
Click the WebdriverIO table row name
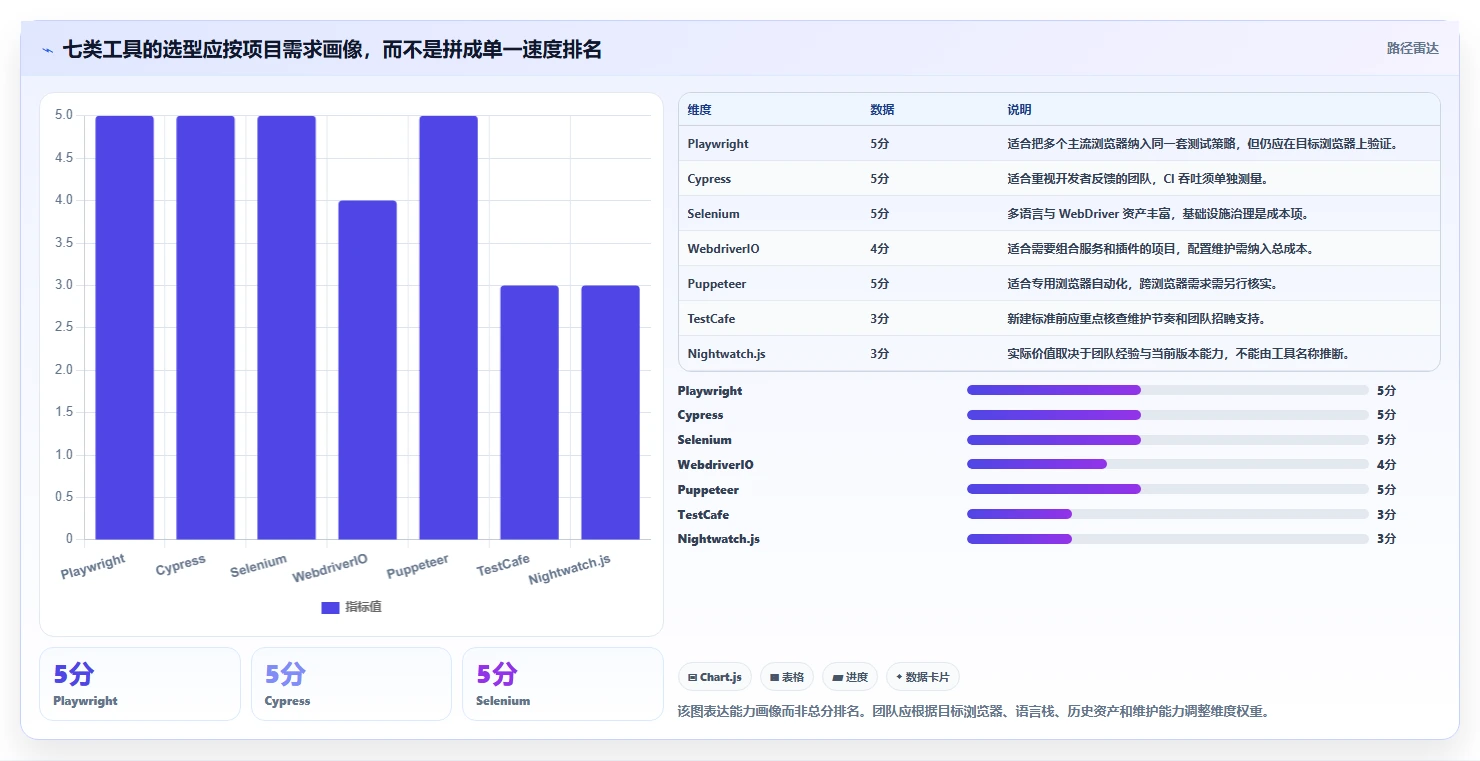(x=723, y=249)
